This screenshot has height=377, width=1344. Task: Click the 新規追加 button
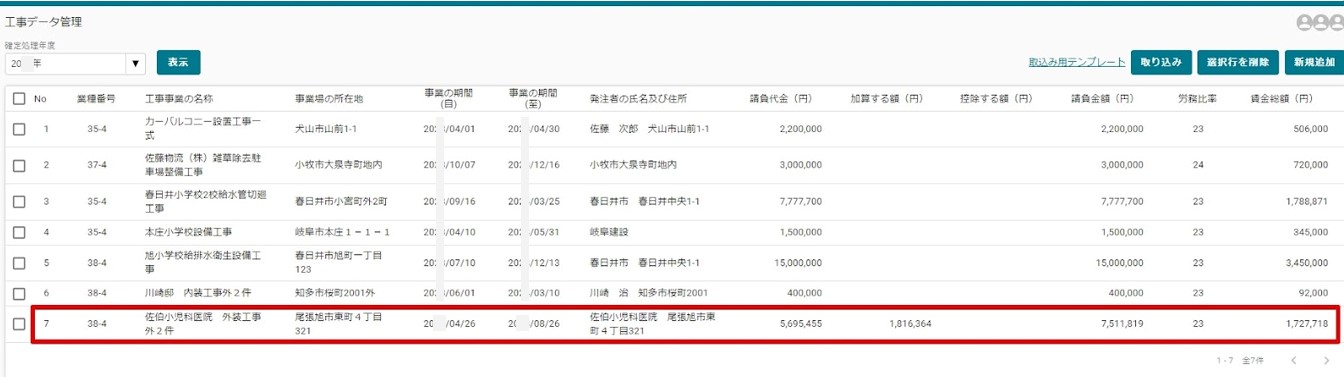[1313, 62]
